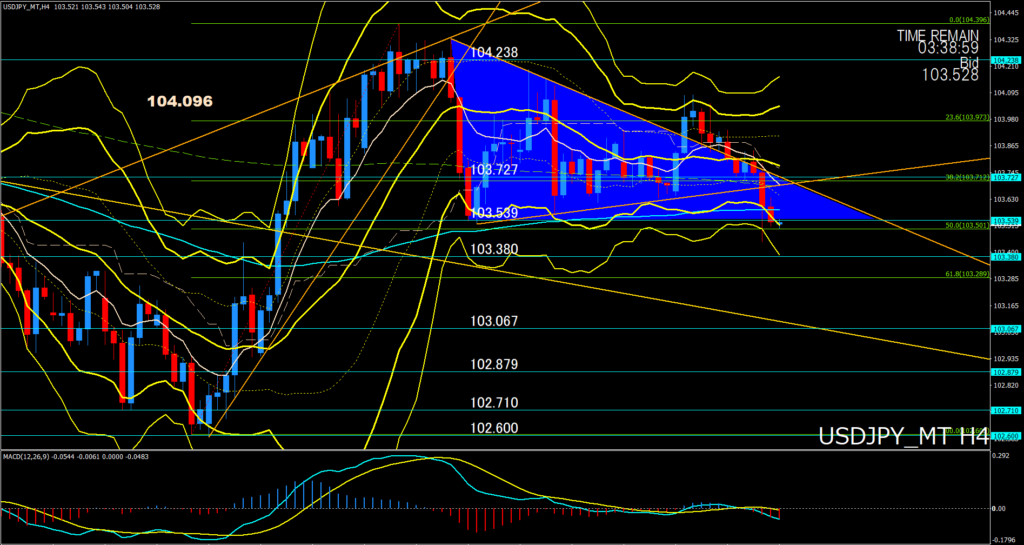1024x545 pixels.
Task: Click the USDJPY_MT,H4 header quote text
Action: coord(83,6)
